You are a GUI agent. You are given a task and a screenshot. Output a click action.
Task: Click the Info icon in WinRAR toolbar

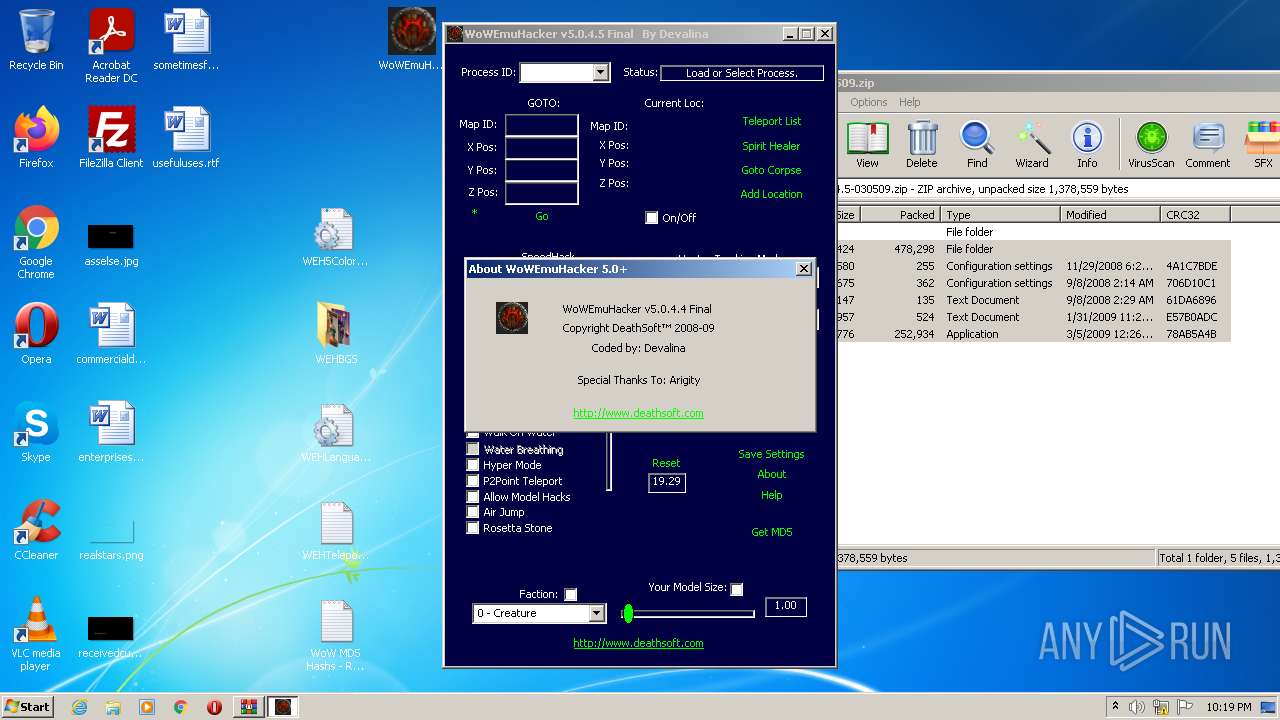pos(1087,144)
